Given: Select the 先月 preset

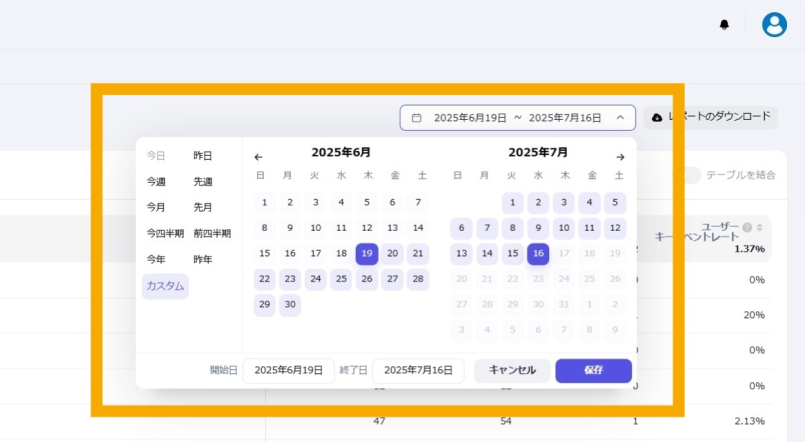Looking at the screenshot, I should pyautogui.click(x=203, y=207).
